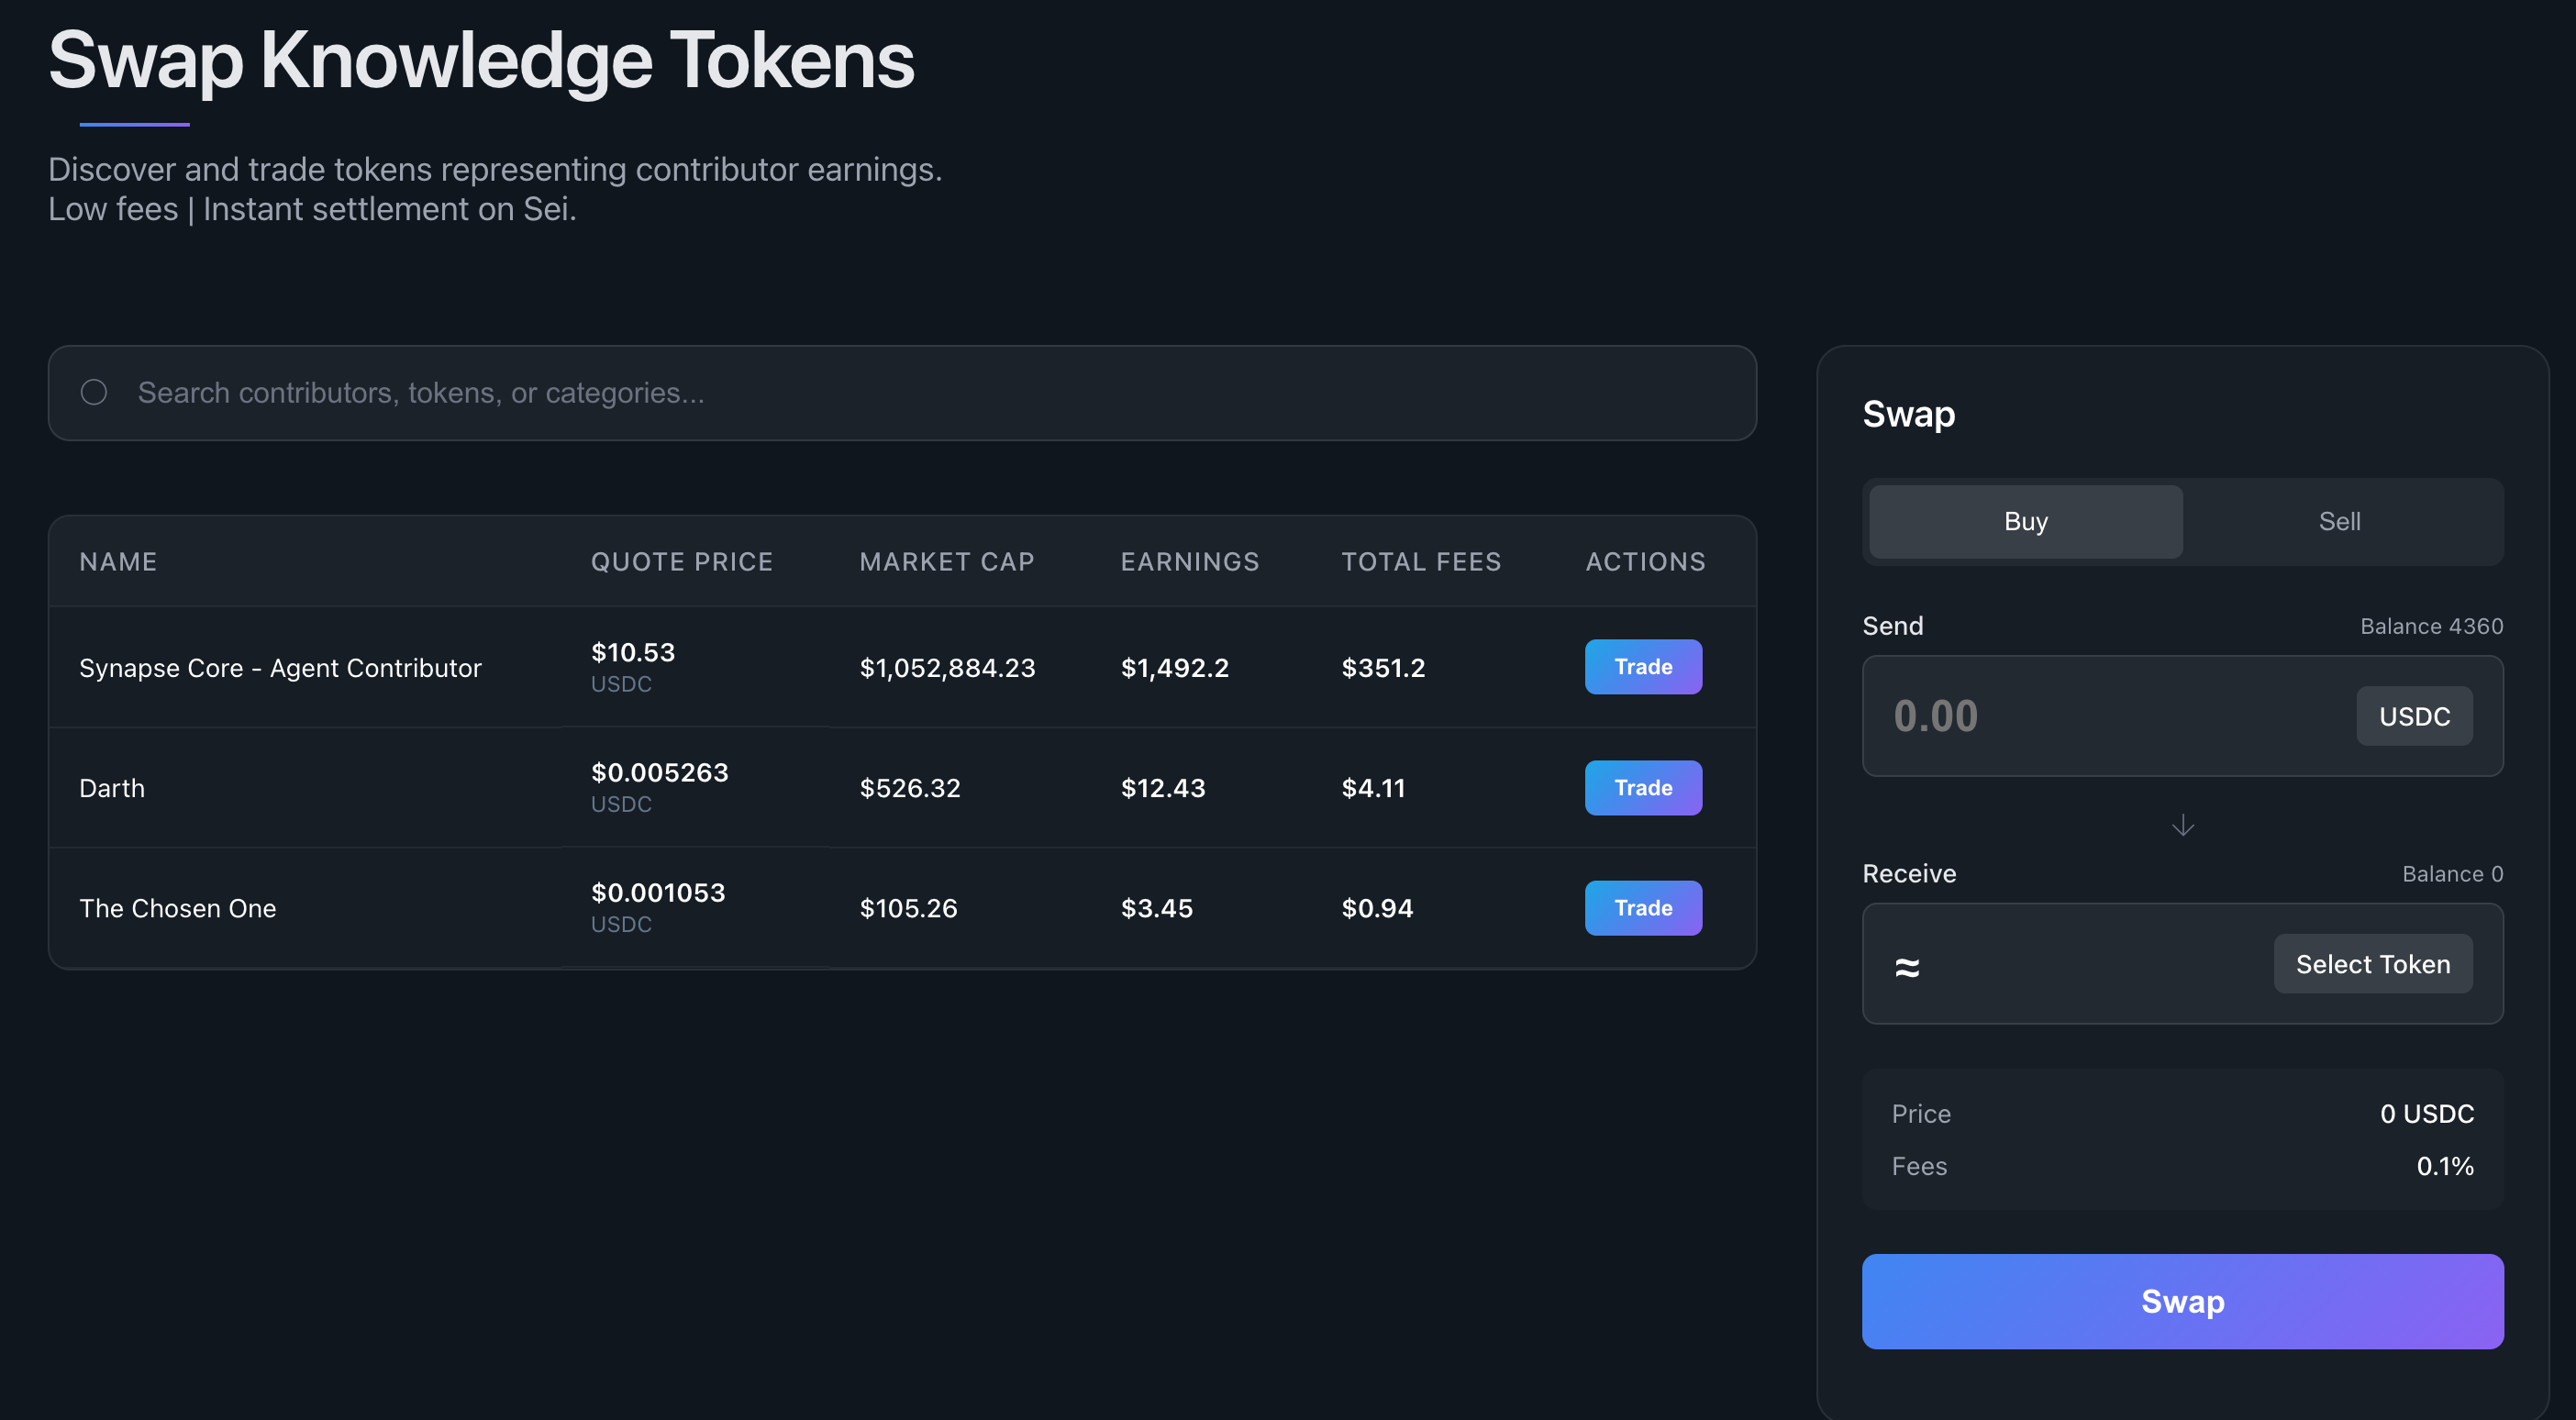Select The Chosen One row name
The height and width of the screenshot is (1420, 2576).
pos(178,908)
